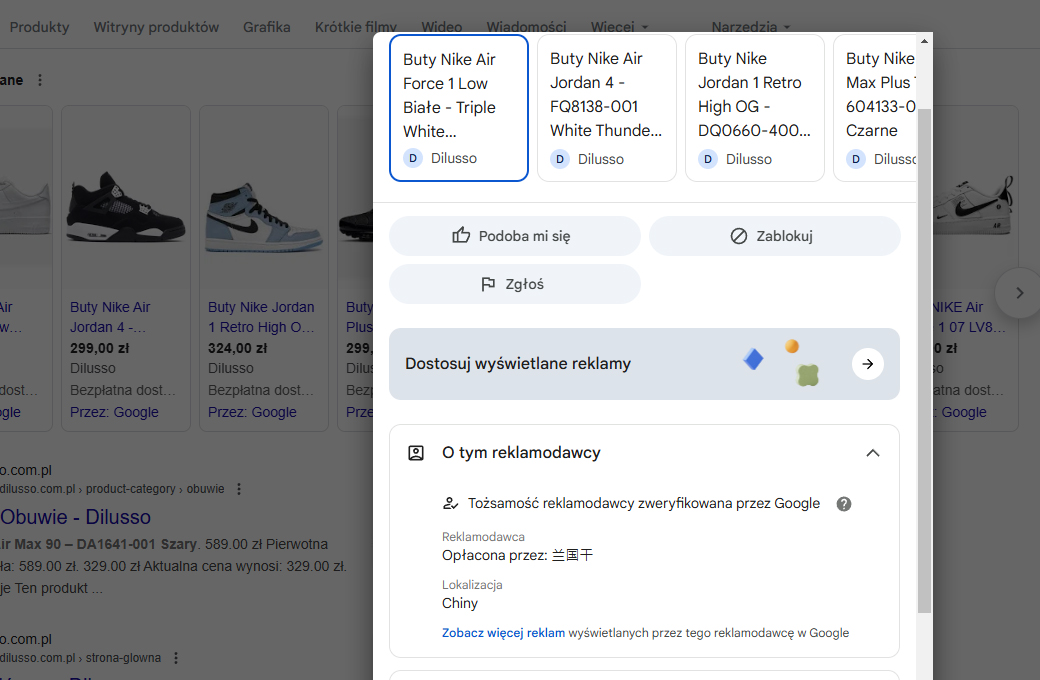Click the white Nike Air Force 1 07 LV8 shoe image

(974, 206)
